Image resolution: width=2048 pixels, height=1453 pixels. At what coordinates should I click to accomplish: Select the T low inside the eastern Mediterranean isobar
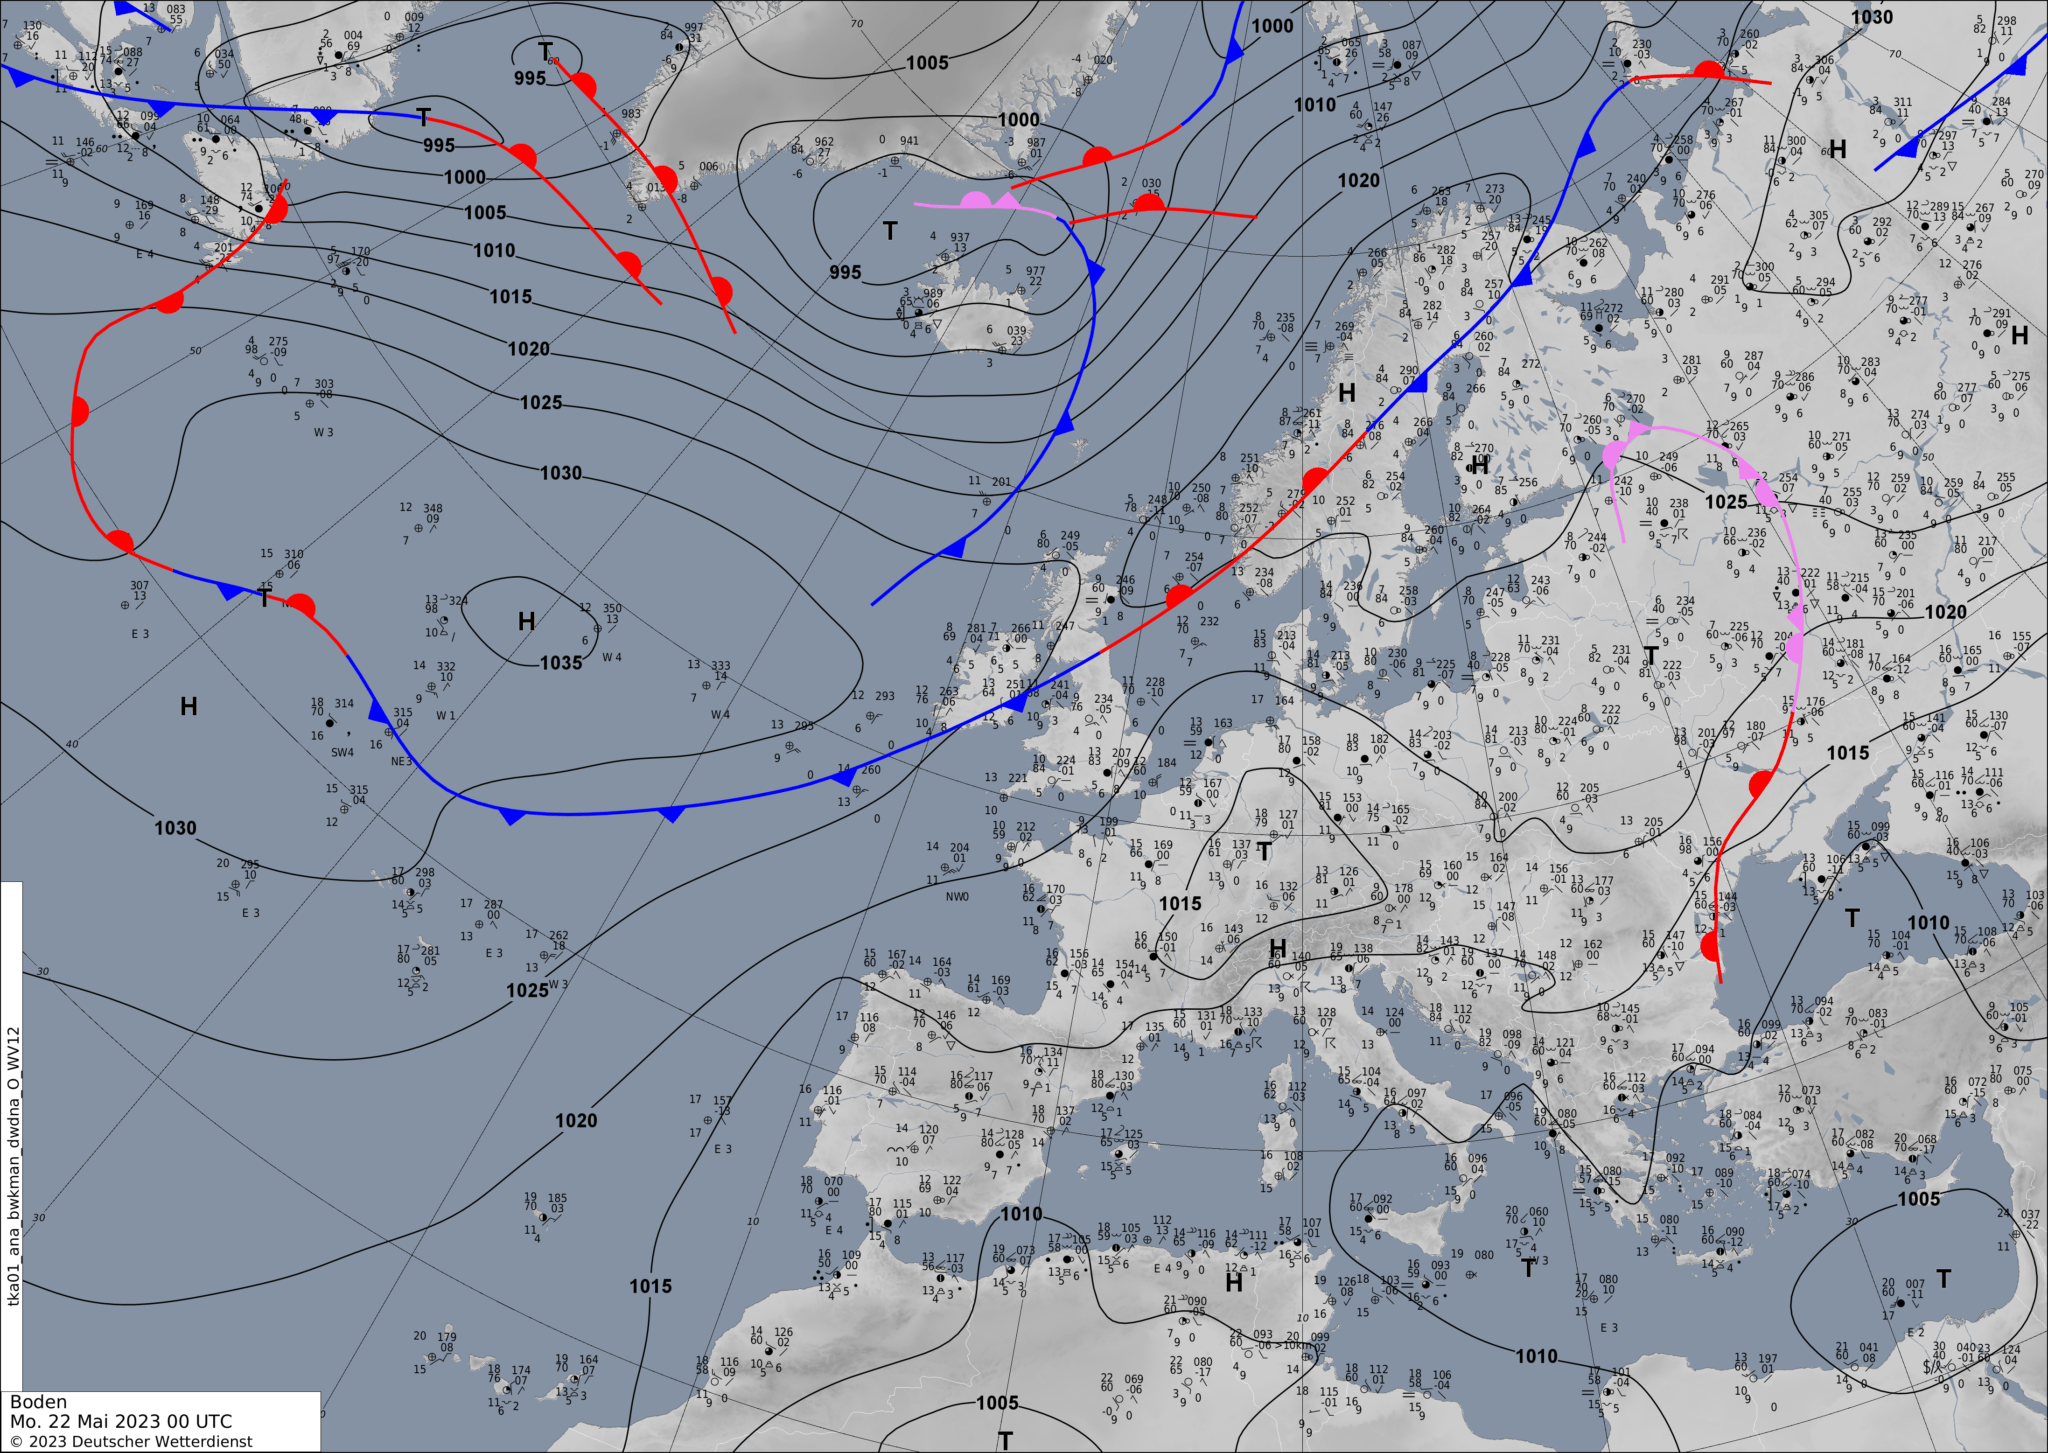point(1943,1279)
